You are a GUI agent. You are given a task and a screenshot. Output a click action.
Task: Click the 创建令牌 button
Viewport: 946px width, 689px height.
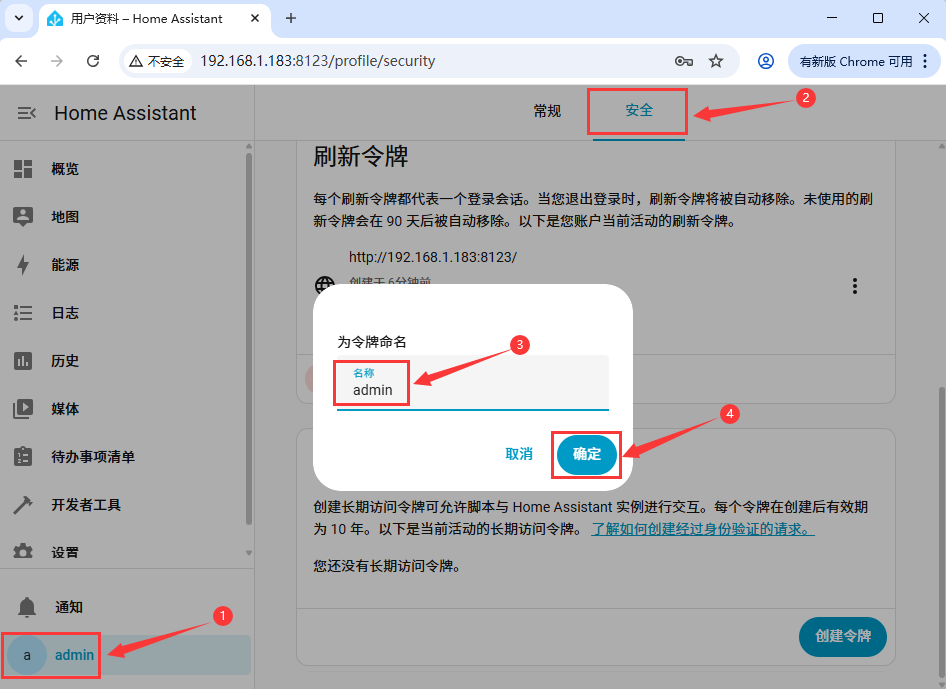click(x=843, y=636)
